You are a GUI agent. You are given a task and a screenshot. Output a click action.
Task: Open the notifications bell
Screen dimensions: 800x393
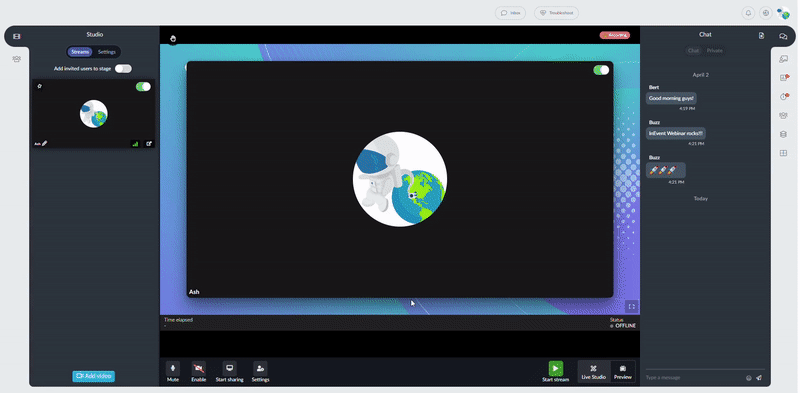pyautogui.click(x=748, y=13)
